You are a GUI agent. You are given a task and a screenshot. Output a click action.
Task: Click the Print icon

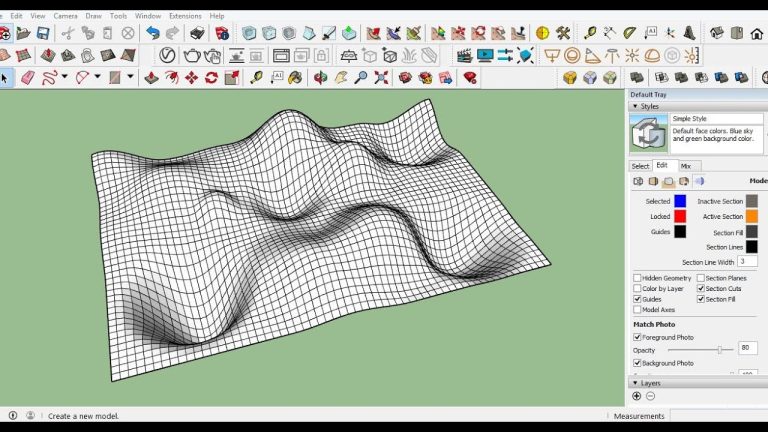197,33
